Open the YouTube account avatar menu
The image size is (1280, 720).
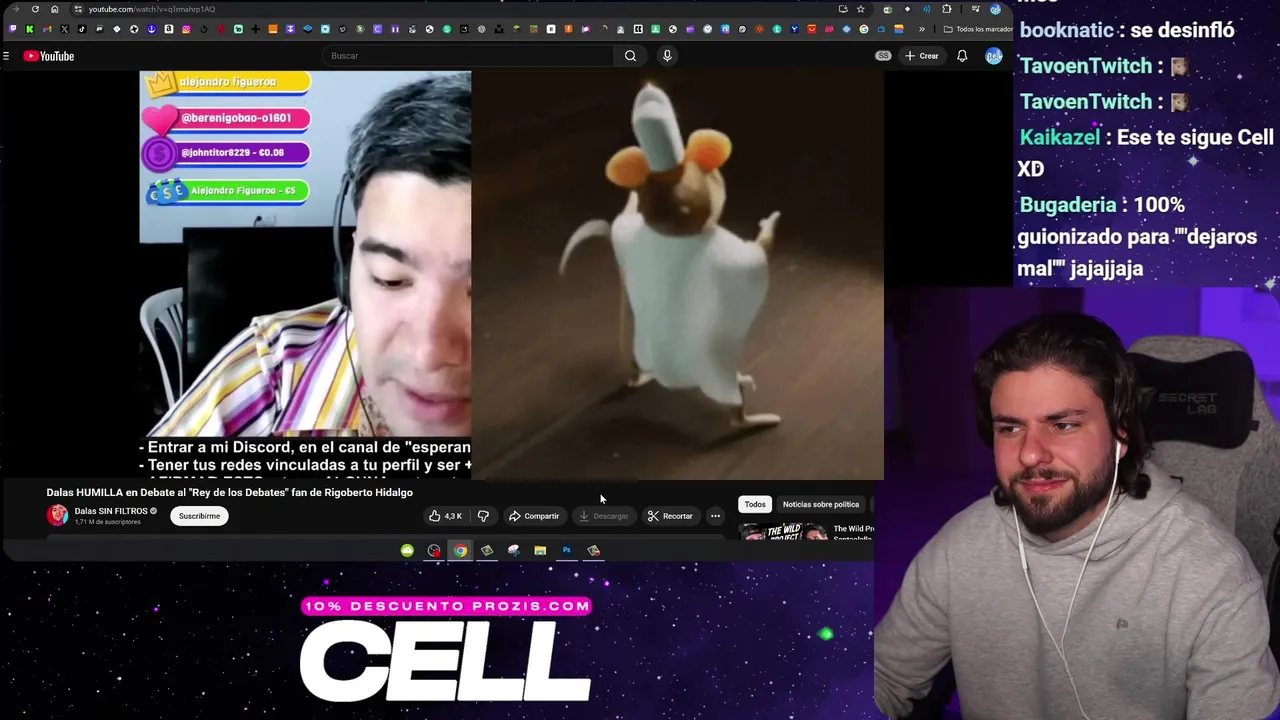tap(993, 56)
